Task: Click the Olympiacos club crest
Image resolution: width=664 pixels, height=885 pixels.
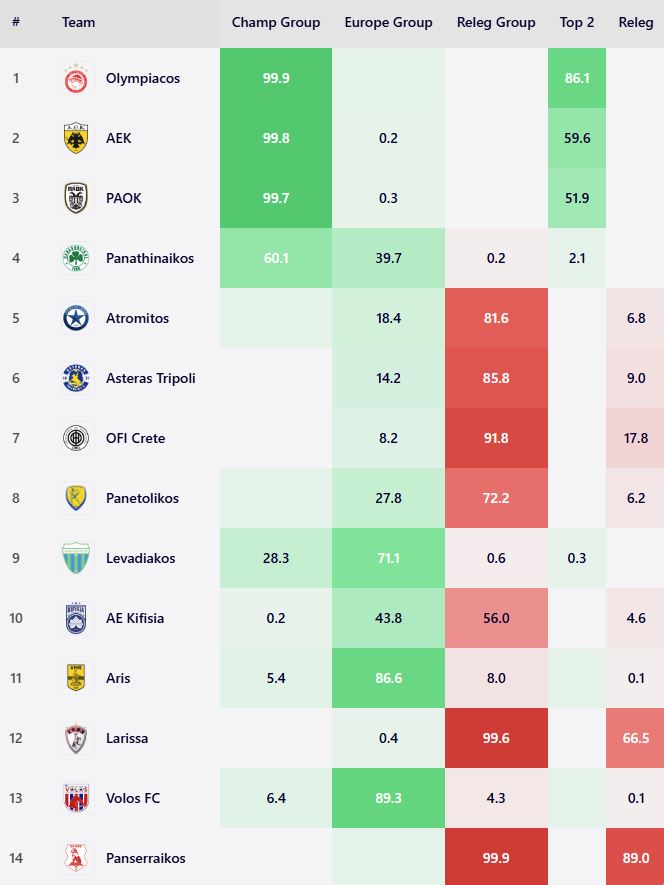Action: click(x=76, y=78)
